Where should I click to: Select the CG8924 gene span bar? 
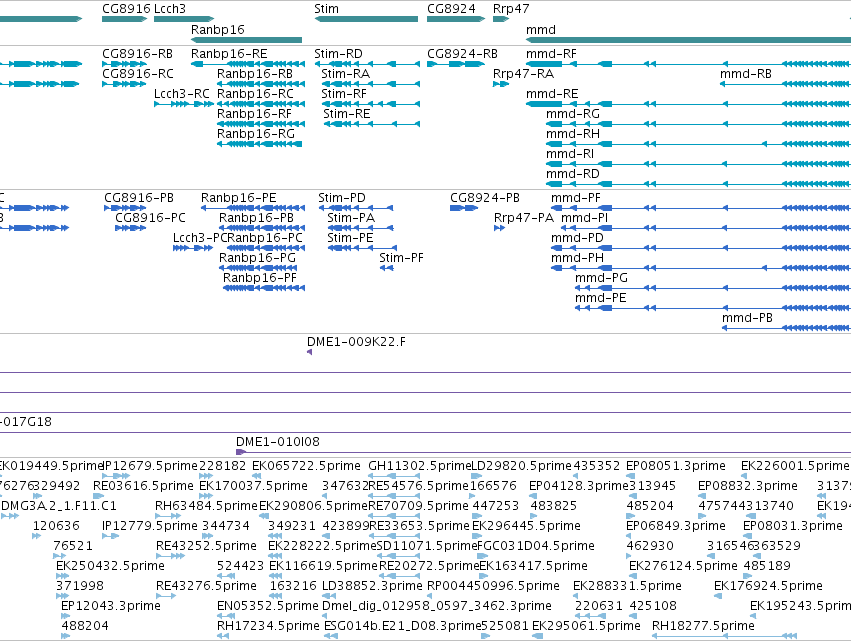pyautogui.click(x=456, y=19)
